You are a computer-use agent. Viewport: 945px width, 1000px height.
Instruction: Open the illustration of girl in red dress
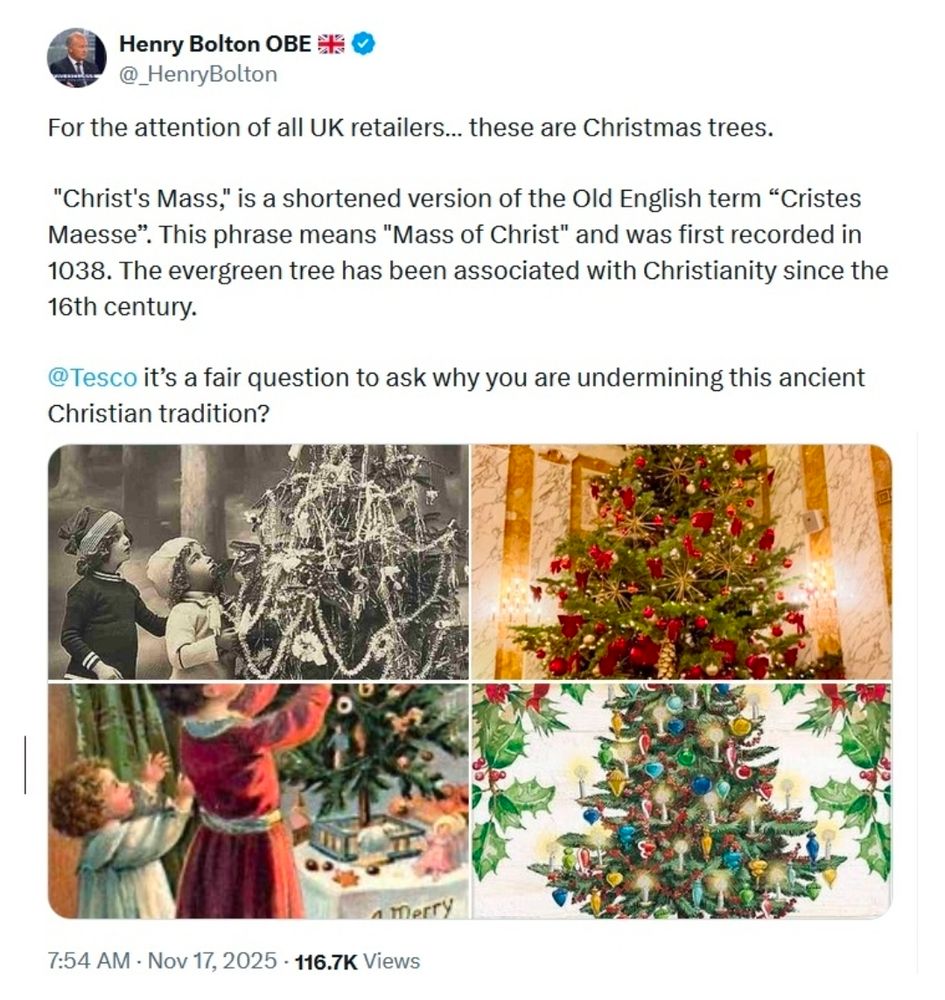pyautogui.click(x=257, y=801)
